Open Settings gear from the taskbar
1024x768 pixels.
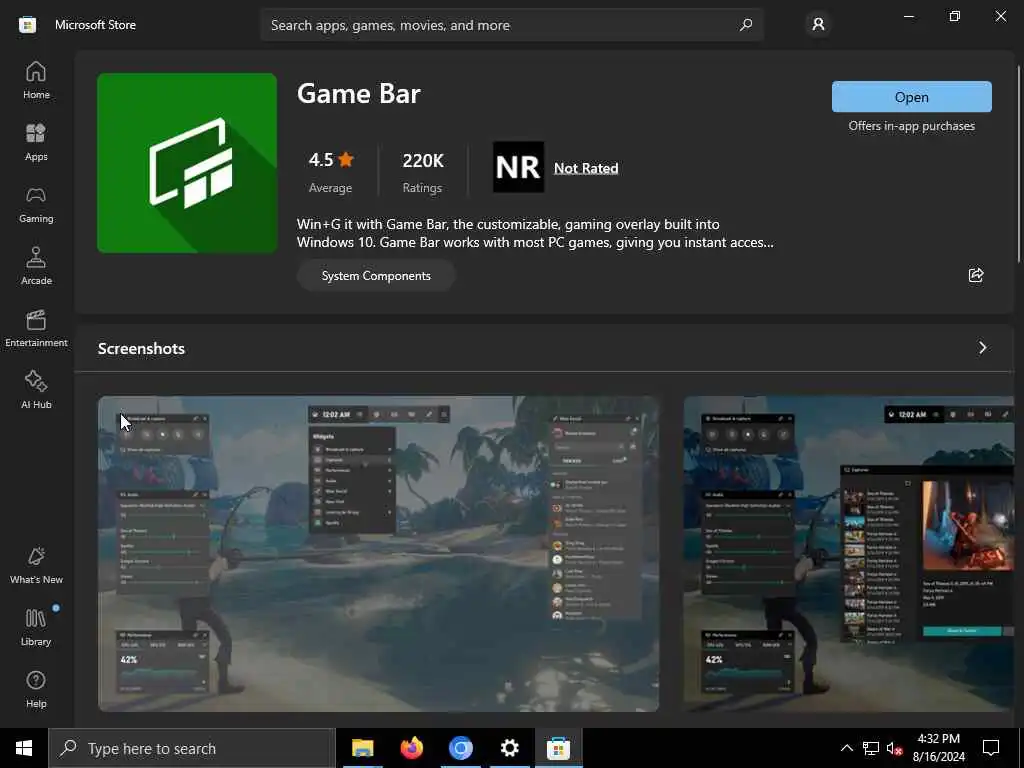click(x=509, y=748)
